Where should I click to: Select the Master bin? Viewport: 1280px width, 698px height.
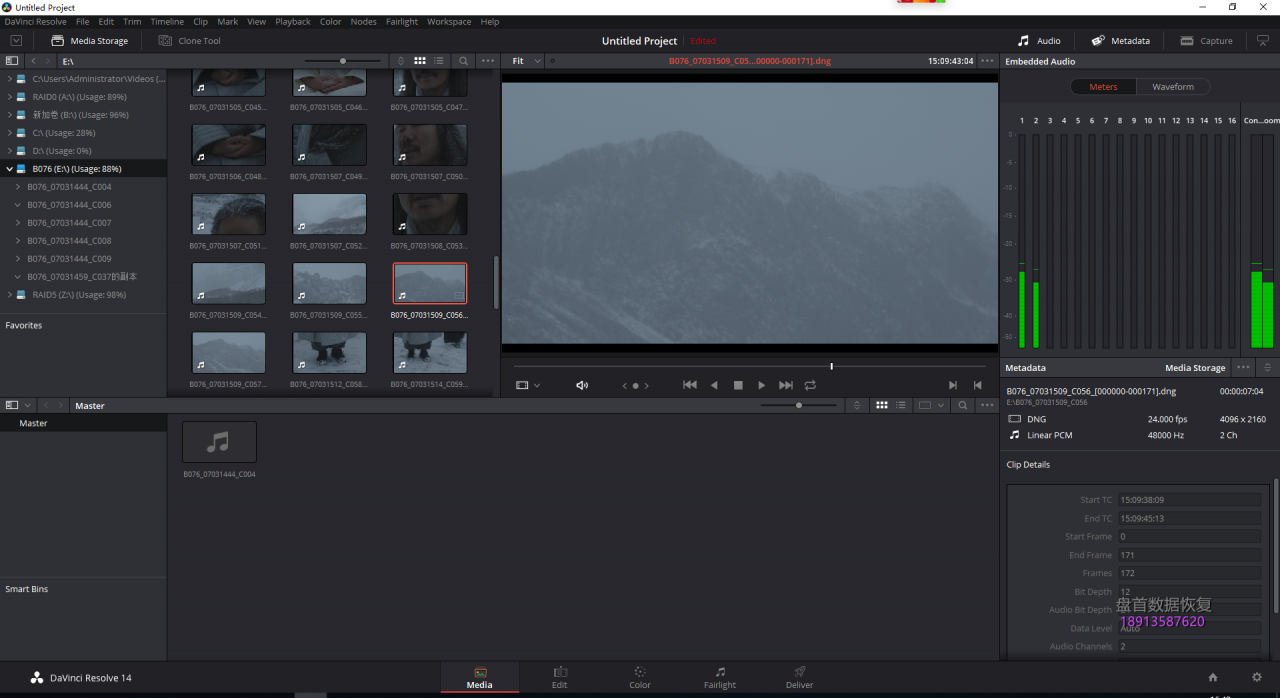click(x=33, y=423)
